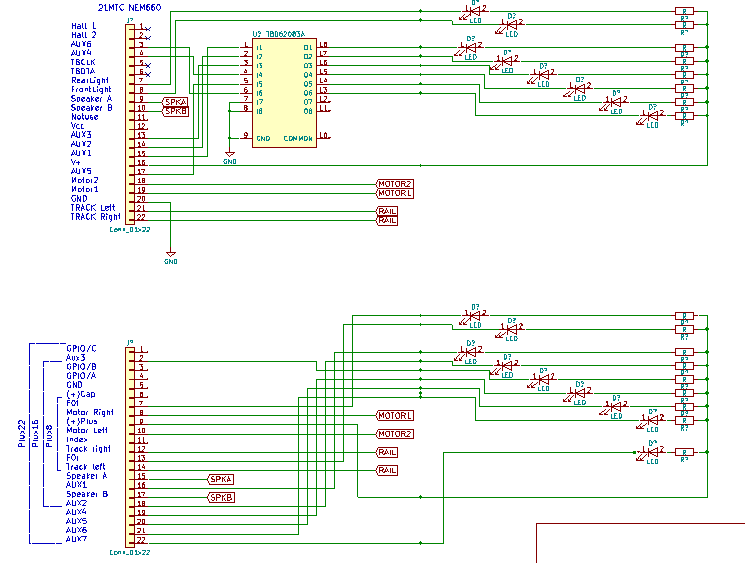The height and width of the screenshot is (563, 745).
Task: Select the Conn_01x22 label under the lower connector
Action: 130,553
